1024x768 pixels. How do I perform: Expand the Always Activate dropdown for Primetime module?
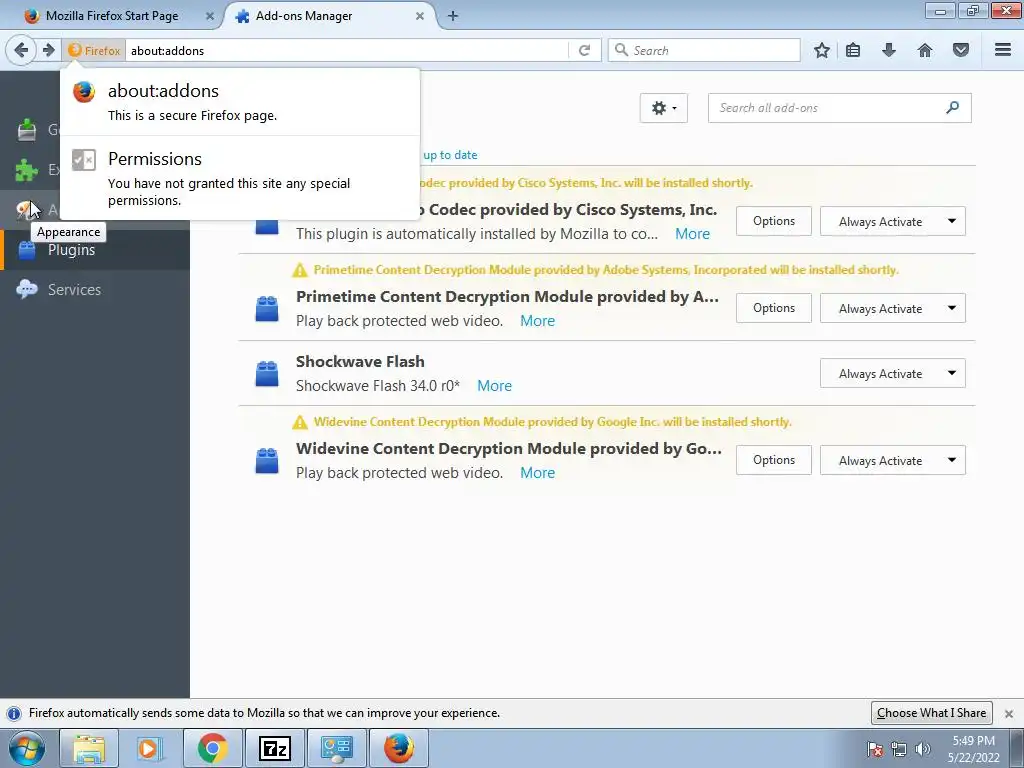pyautogui.click(x=892, y=308)
